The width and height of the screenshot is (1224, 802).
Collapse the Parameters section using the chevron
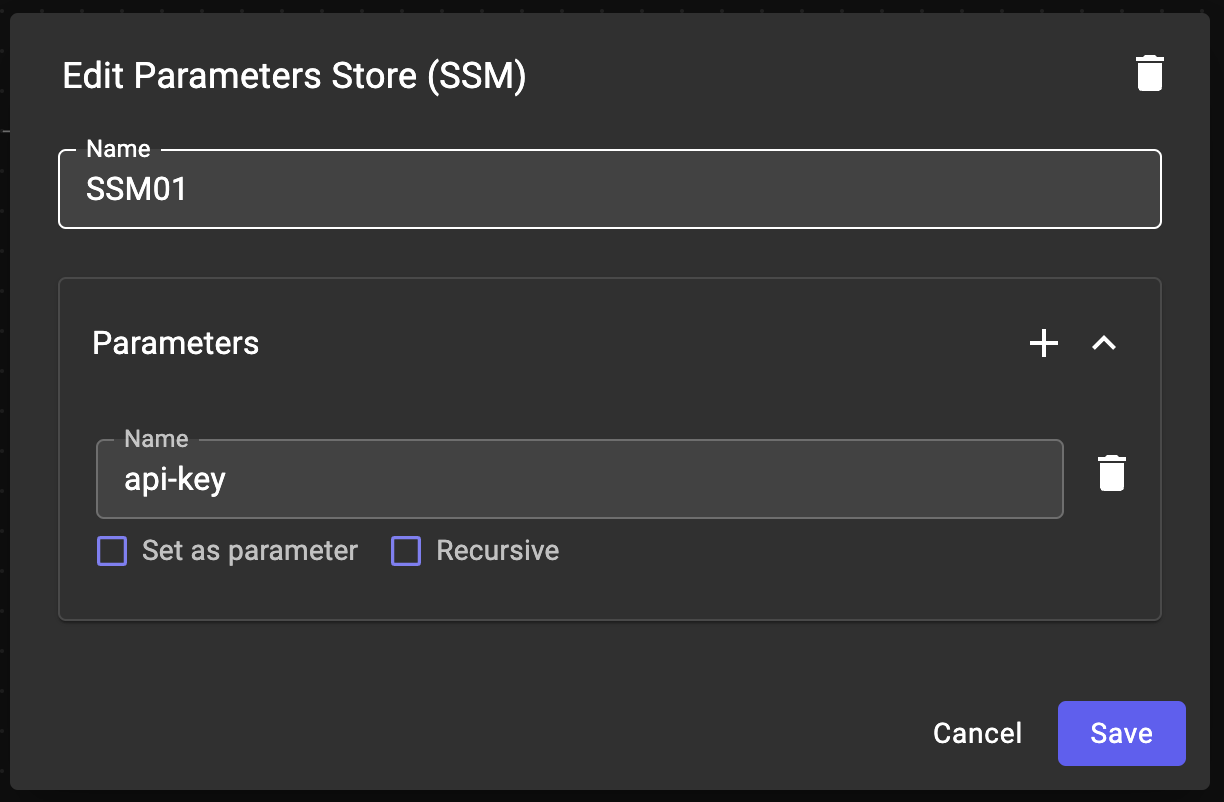pos(1104,343)
